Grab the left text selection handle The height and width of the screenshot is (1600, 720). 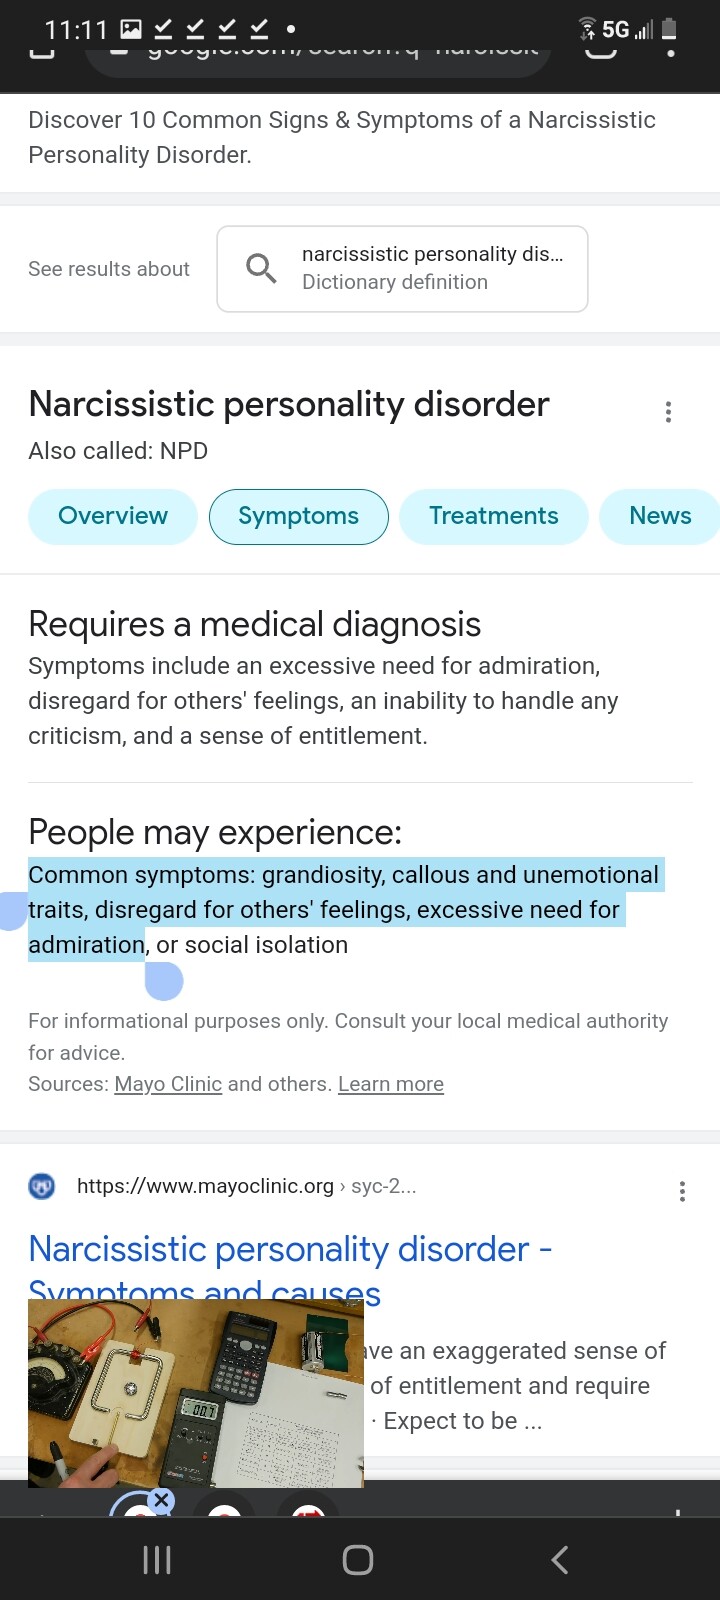click(x=12, y=912)
